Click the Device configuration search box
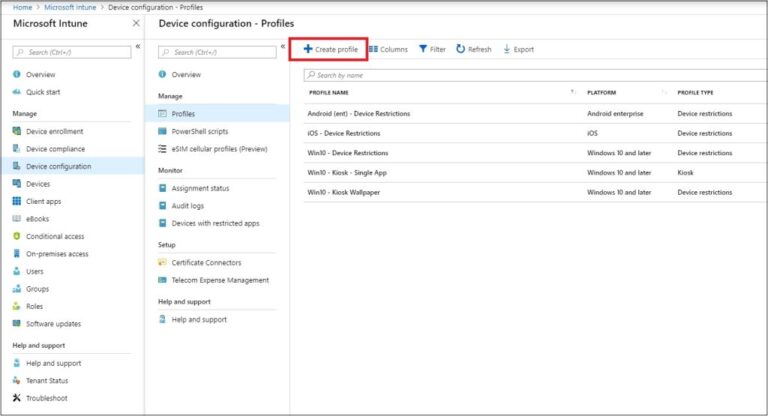768x416 pixels. [x=217, y=52]
